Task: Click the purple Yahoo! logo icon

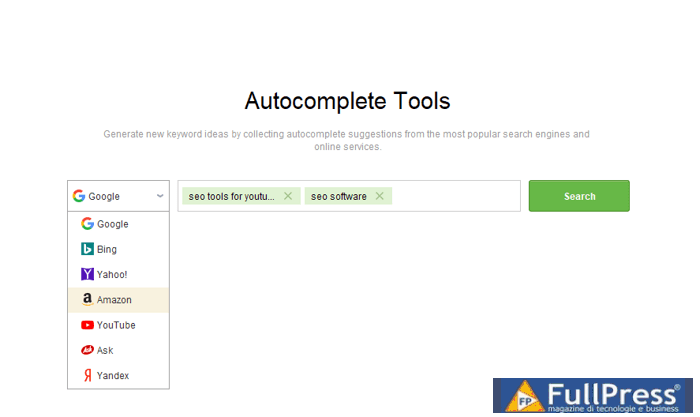Action: 88,274
